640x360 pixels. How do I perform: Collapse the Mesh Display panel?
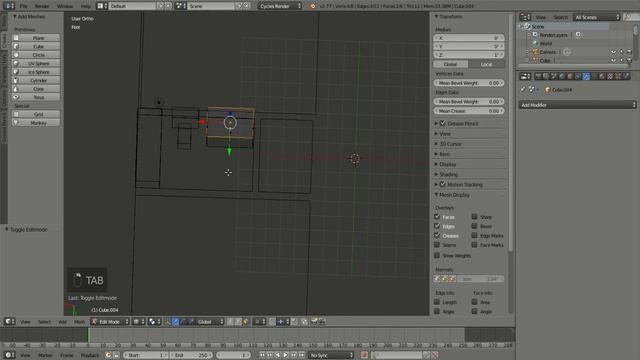(x=454, y=195)
